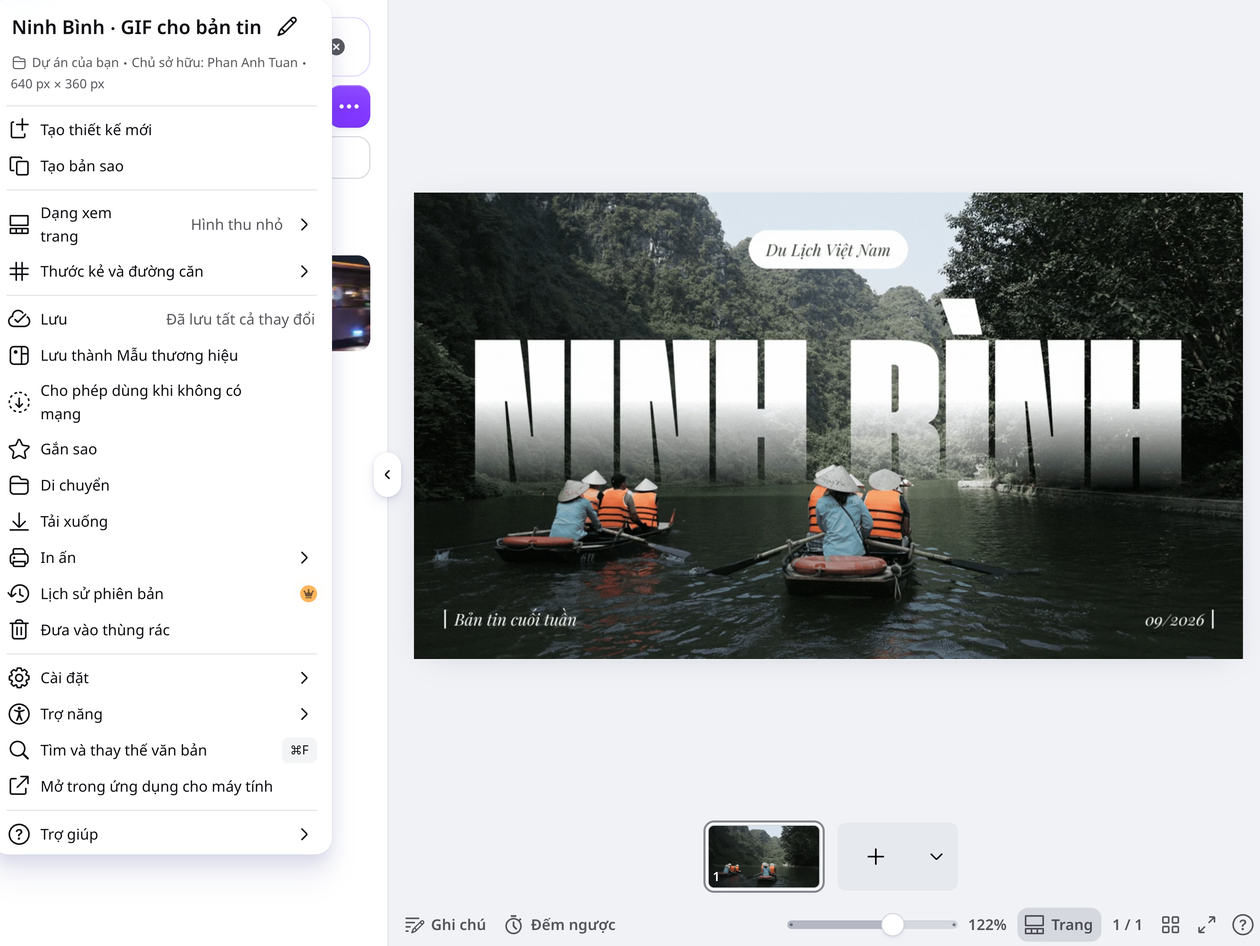Click the 09/2026 date text on canvas

1175,620
